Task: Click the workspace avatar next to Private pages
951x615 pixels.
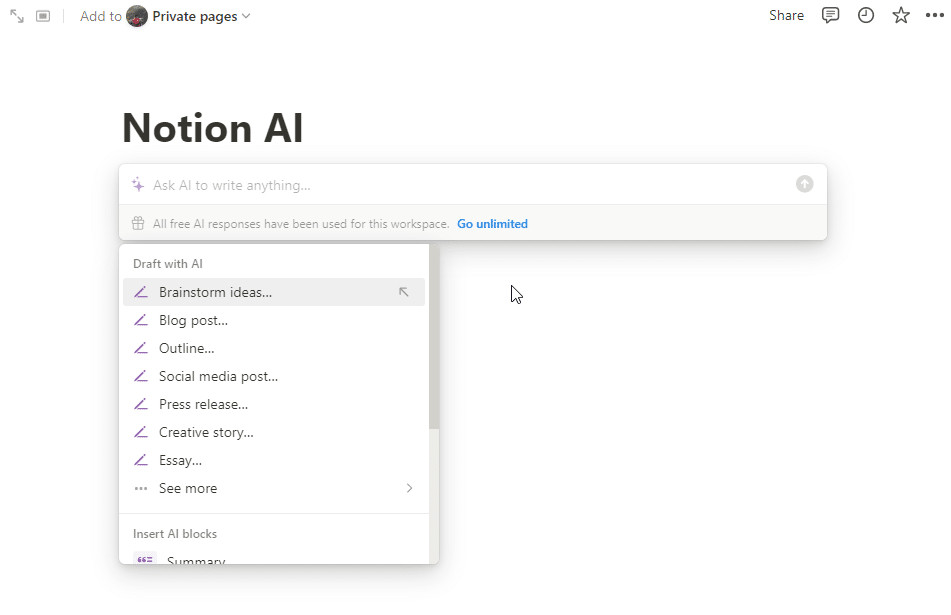Action: (x=137, y=16)
